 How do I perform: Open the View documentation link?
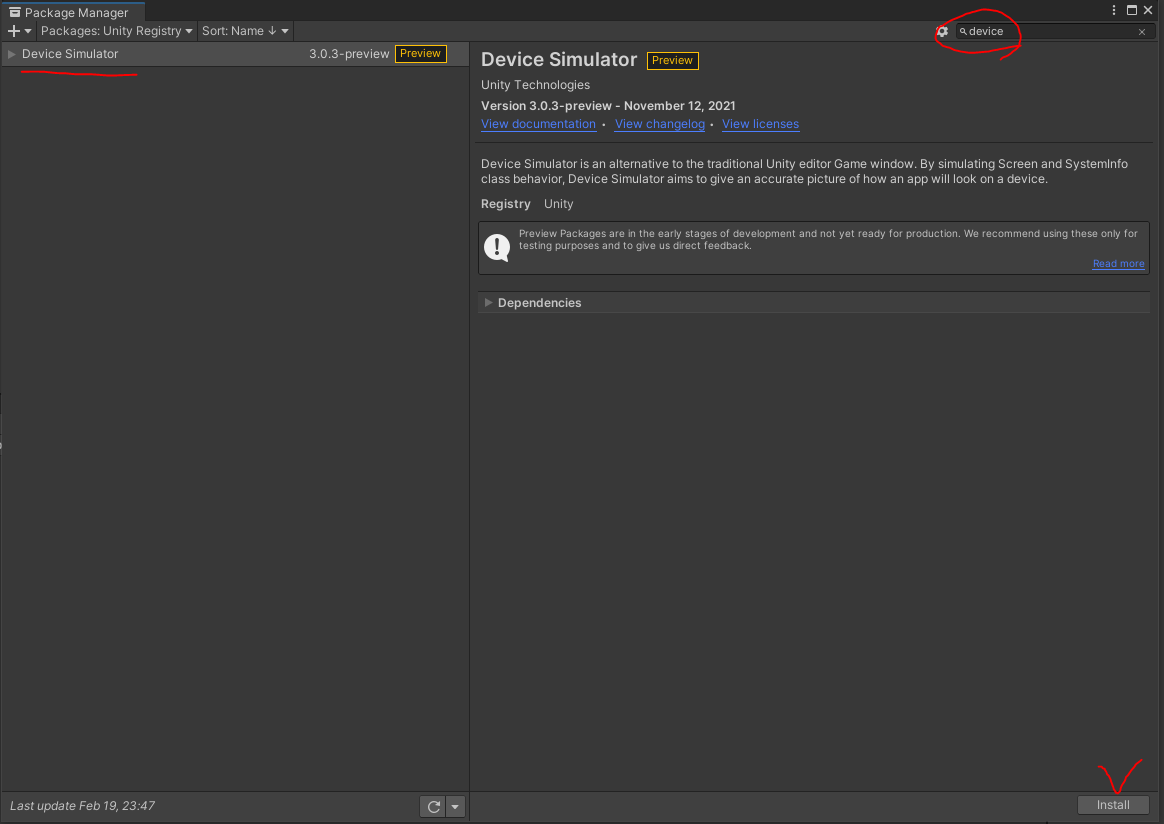coord(538,124)
